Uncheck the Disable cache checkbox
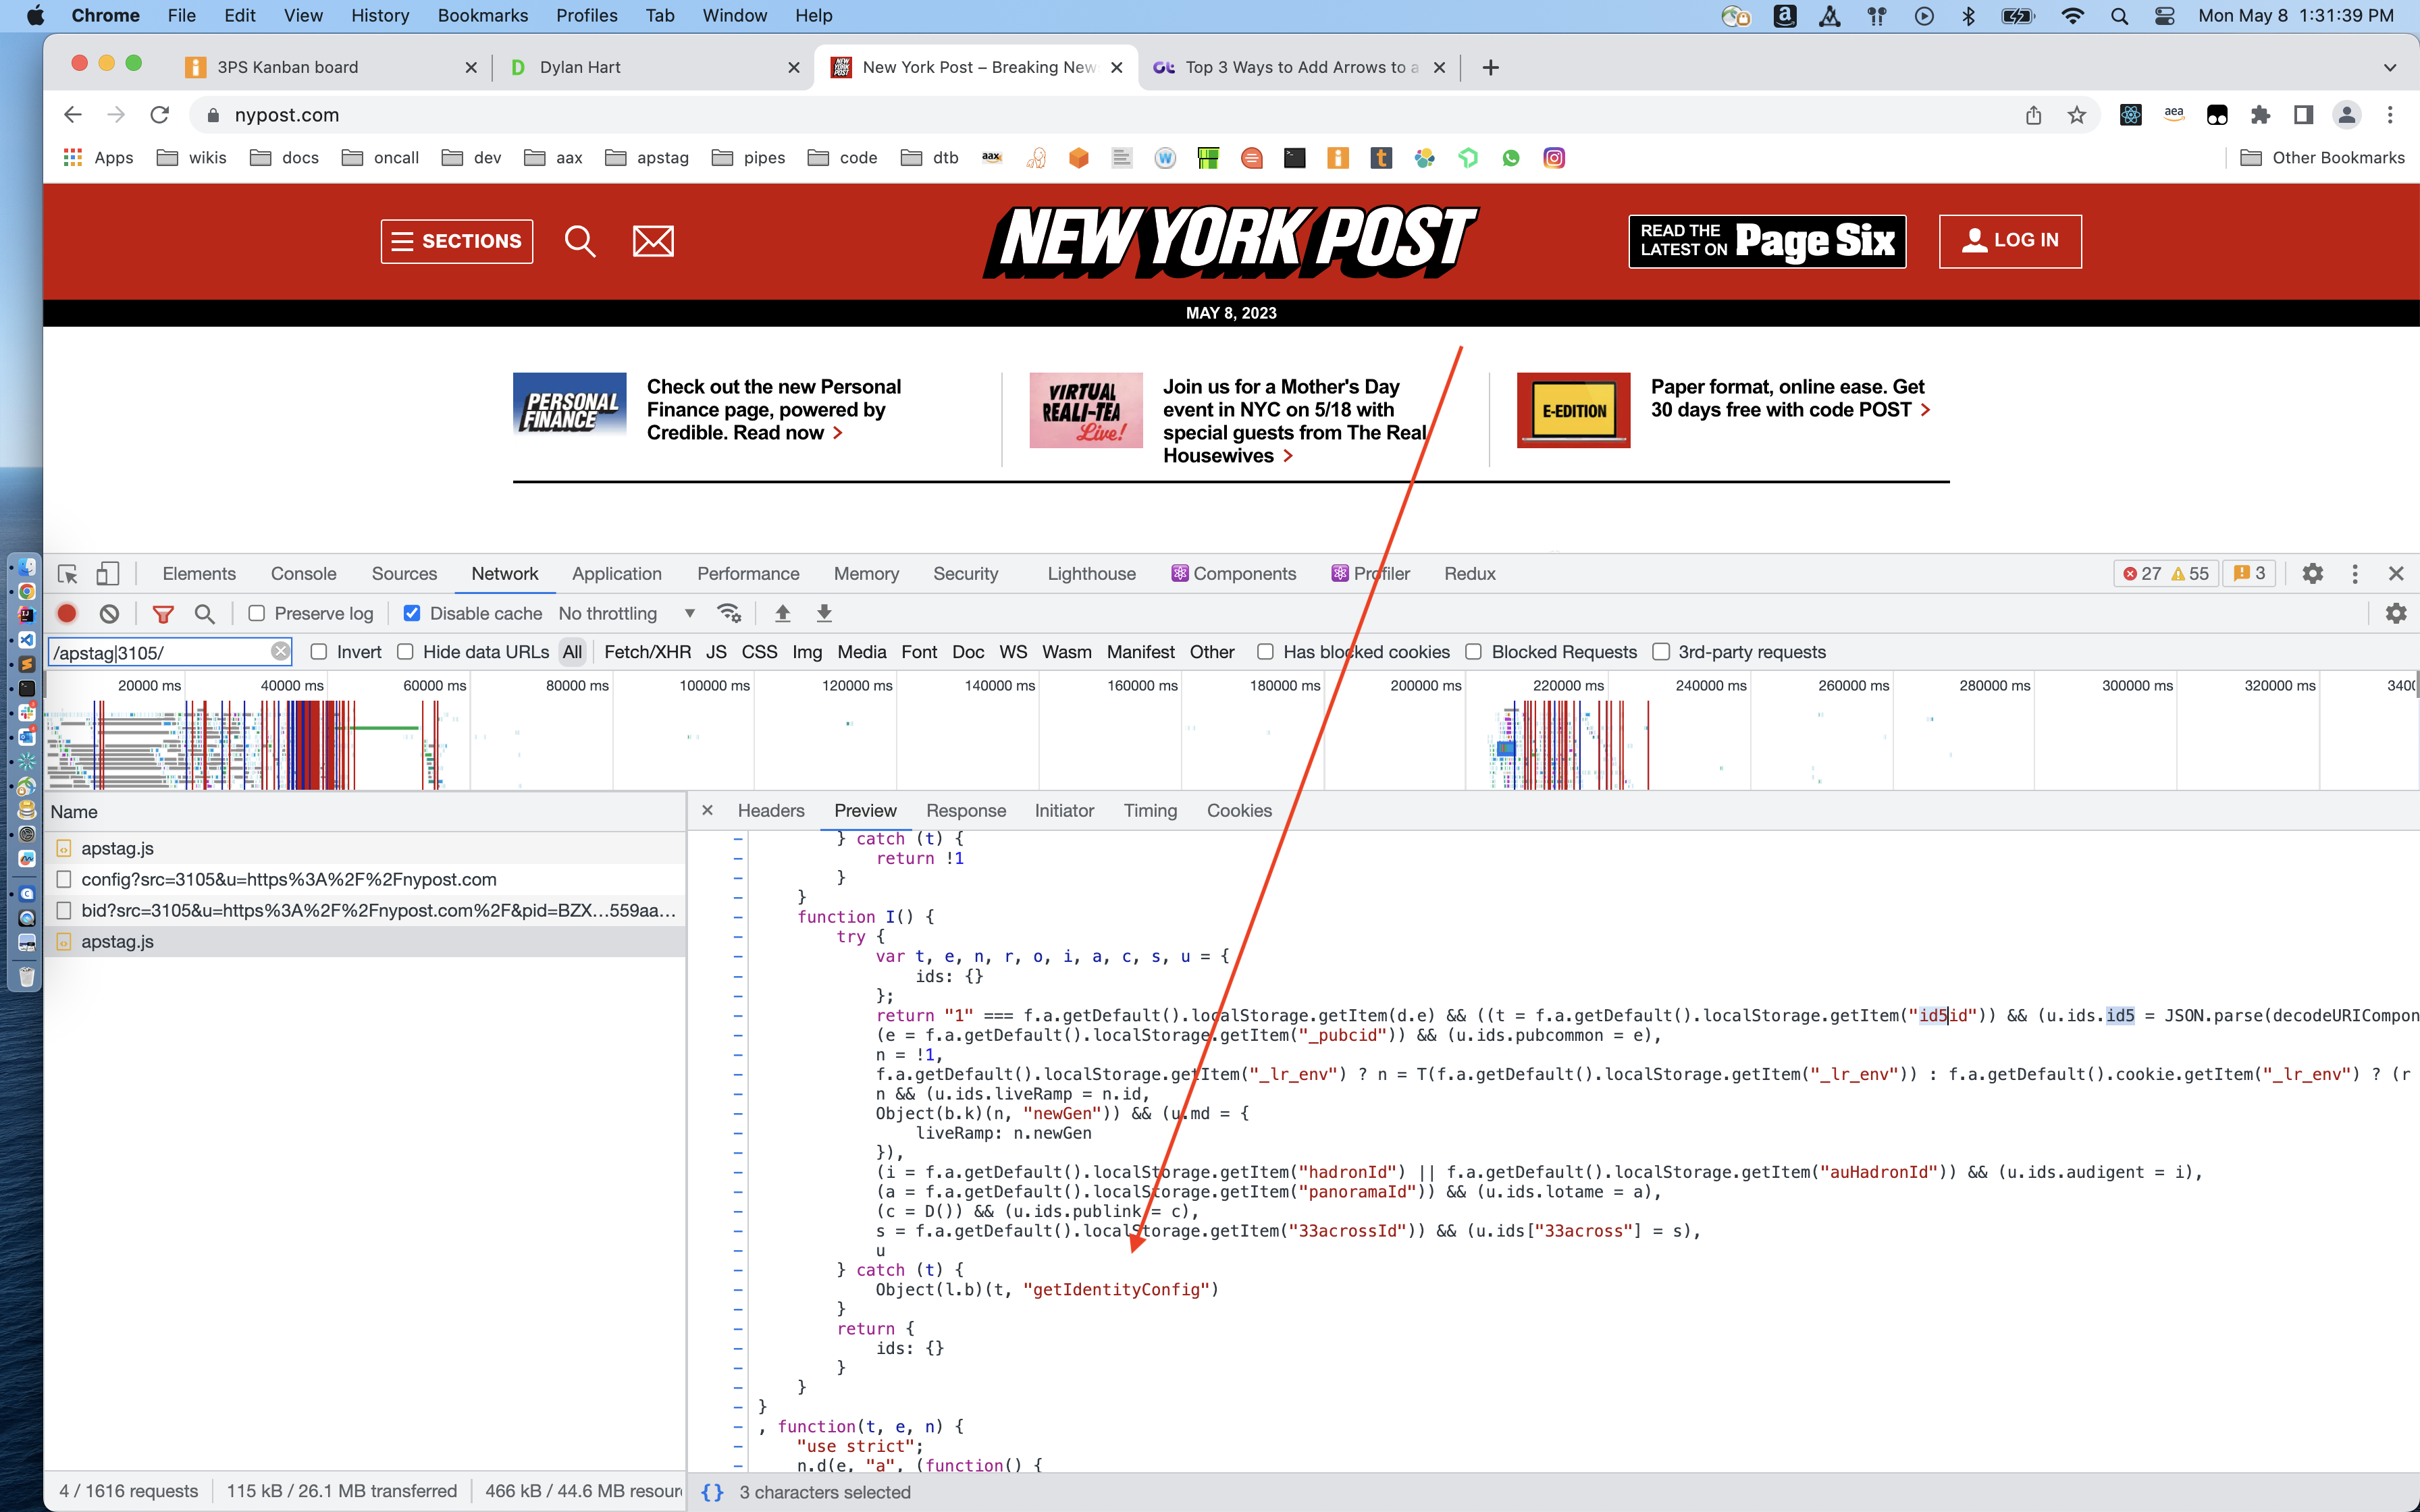The height and width of the screenshot is (1512, 2420). (412, 613)
